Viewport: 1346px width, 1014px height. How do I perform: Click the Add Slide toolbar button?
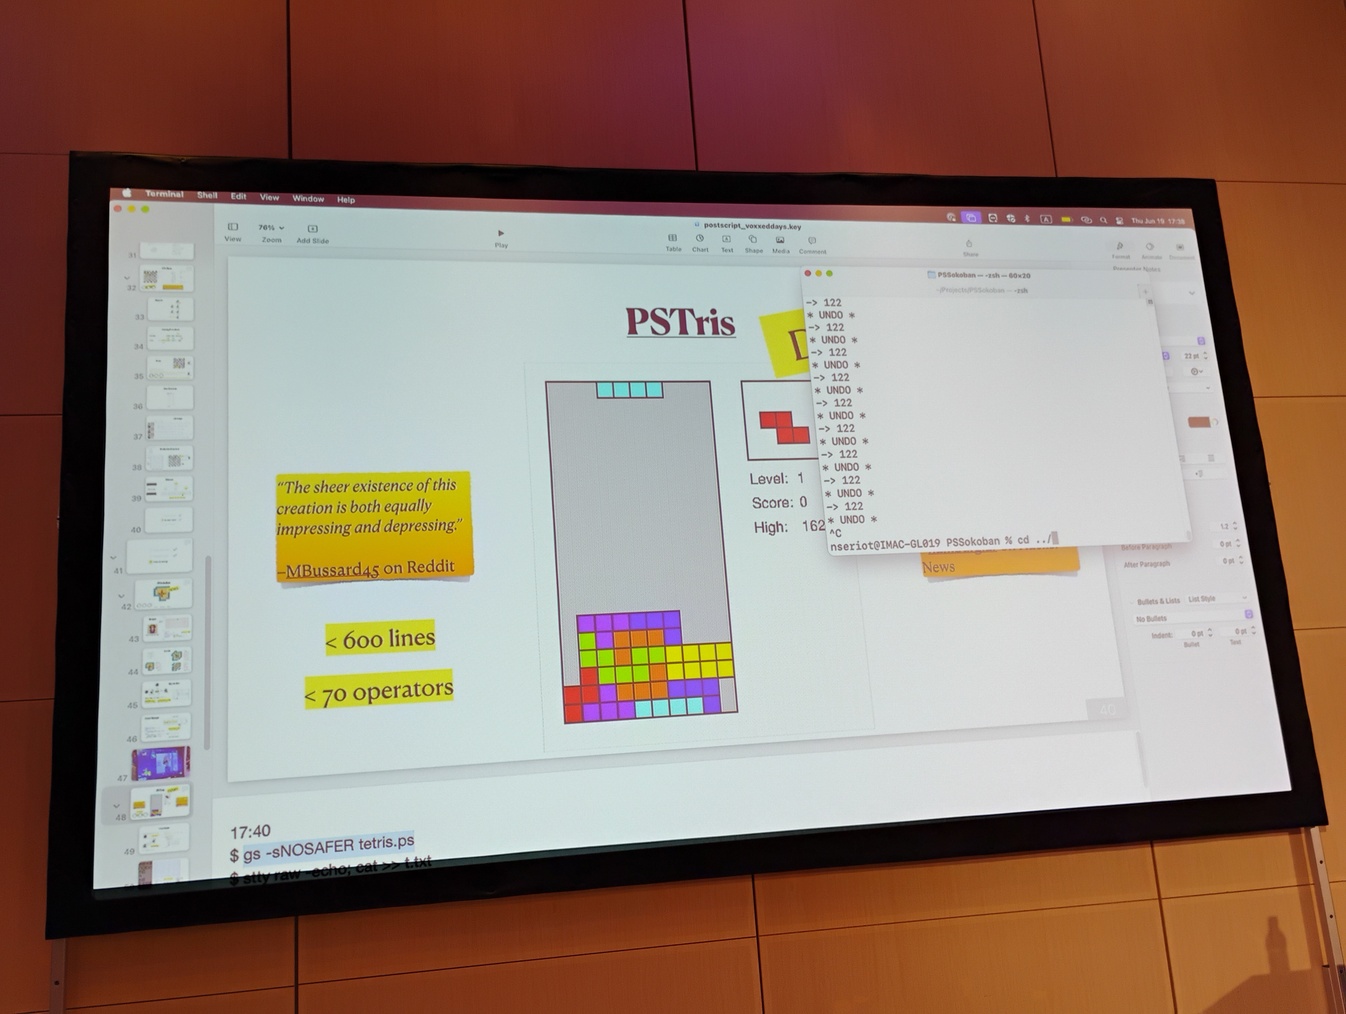click(x=312, y=234)
